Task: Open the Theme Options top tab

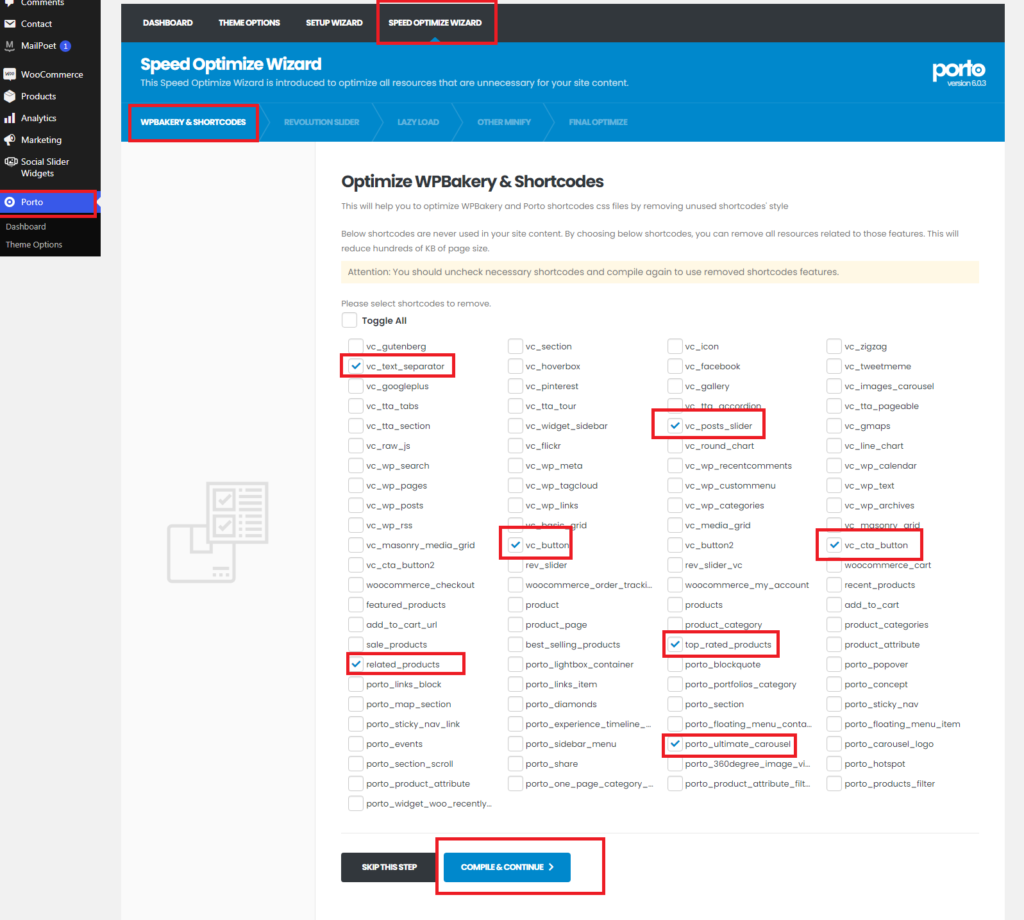Action: click(249, 23)
